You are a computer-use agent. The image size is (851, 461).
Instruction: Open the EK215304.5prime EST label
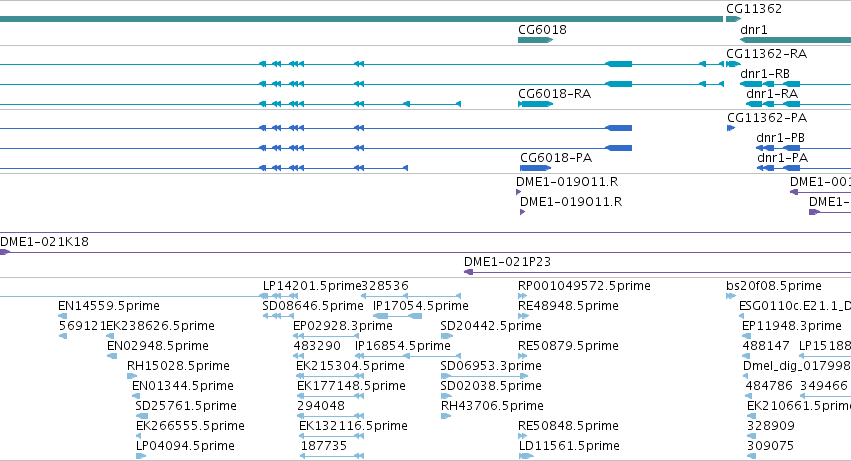[x=350, y=367]
